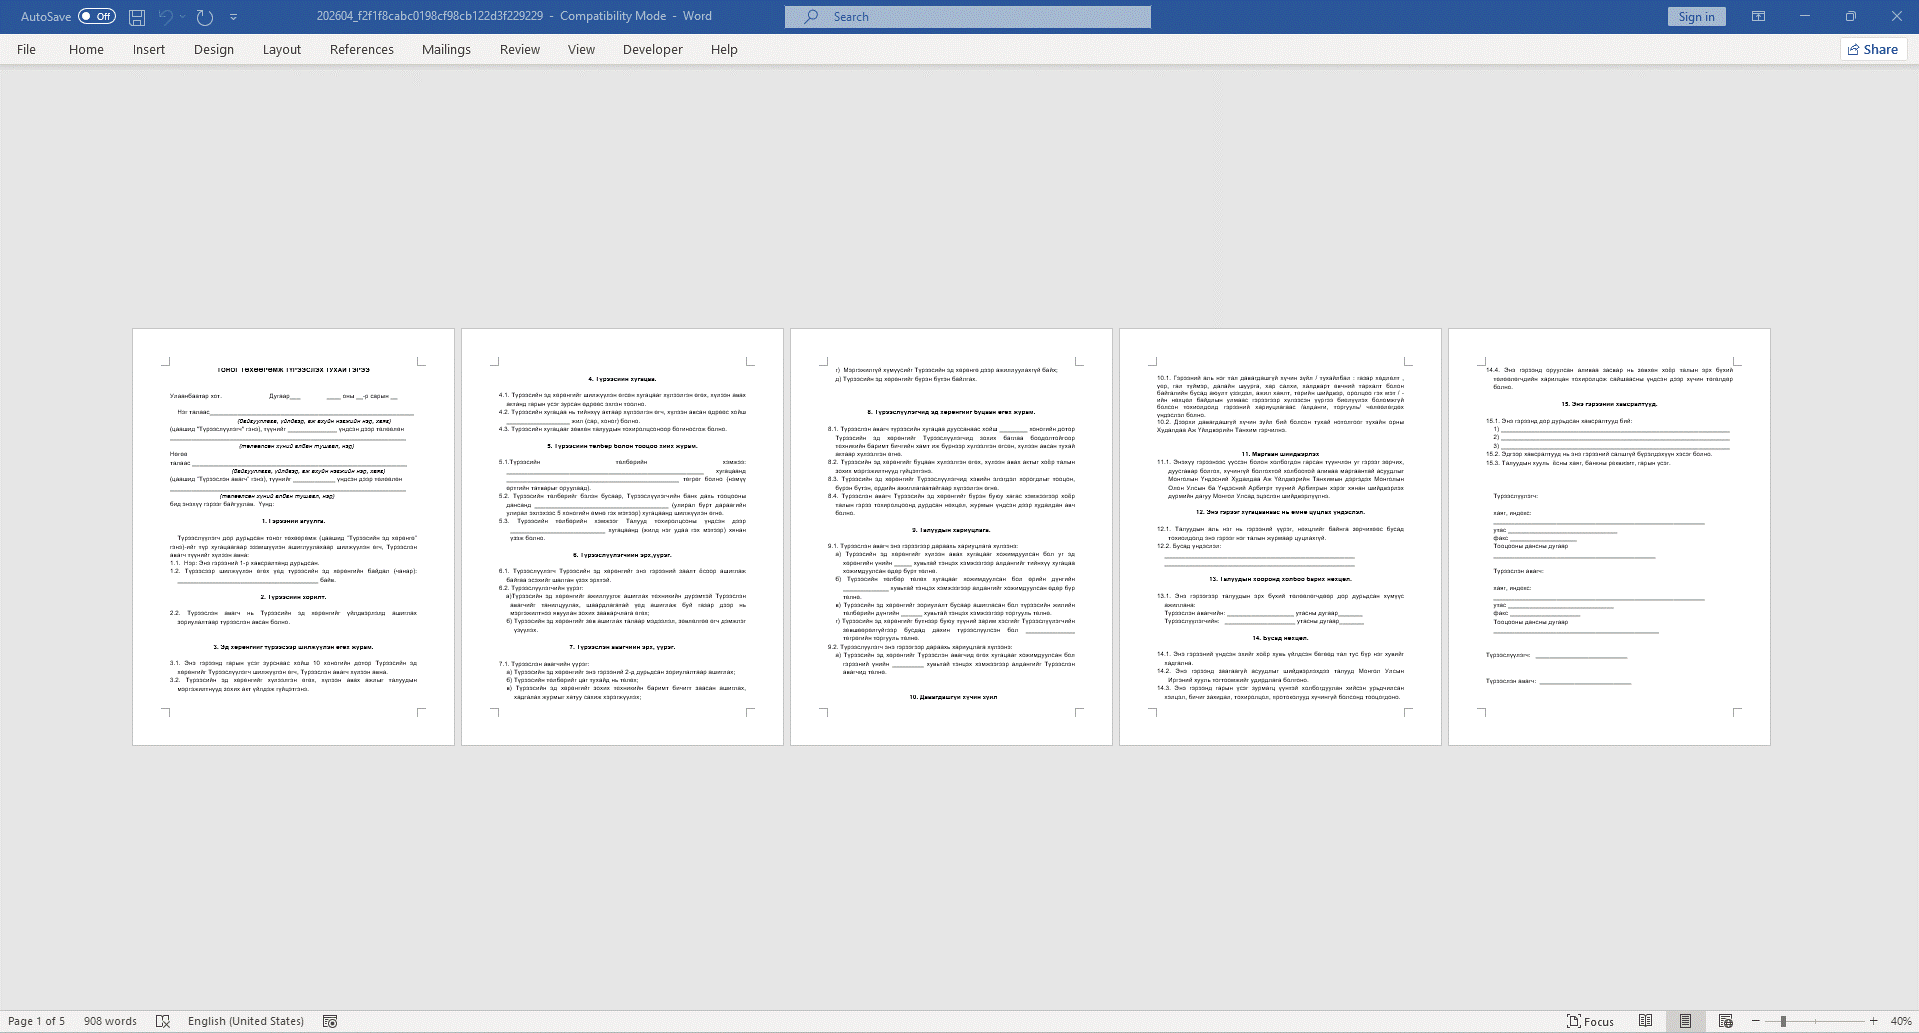
Task: Open Customize Quick Access Toolbar dropdown
Action: pyautogui.click(x=233, y=17)
